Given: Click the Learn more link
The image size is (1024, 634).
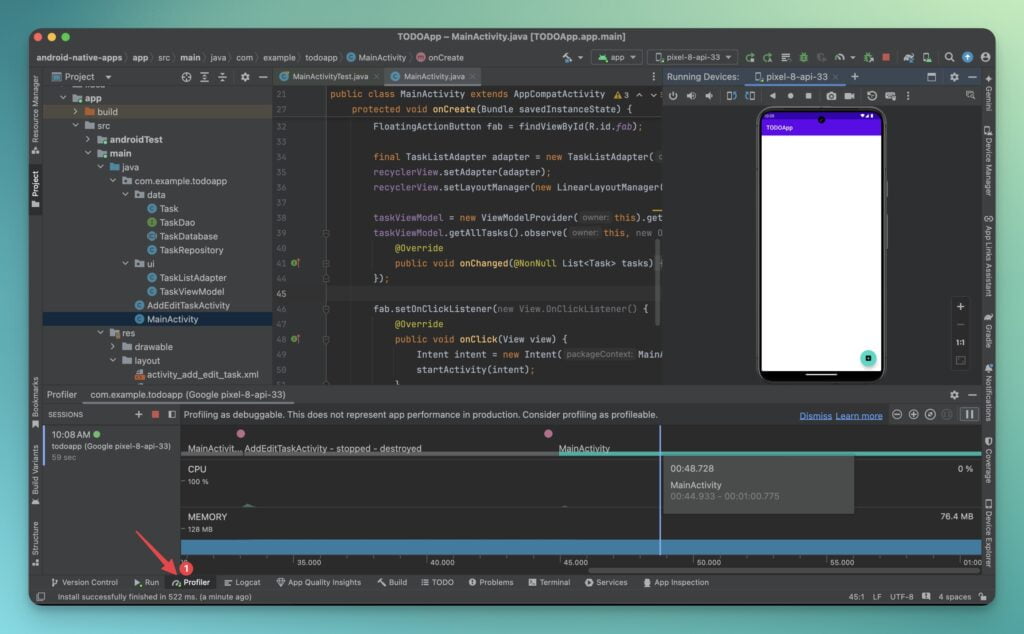Looking at the screenshot, I should coord(859,416).
